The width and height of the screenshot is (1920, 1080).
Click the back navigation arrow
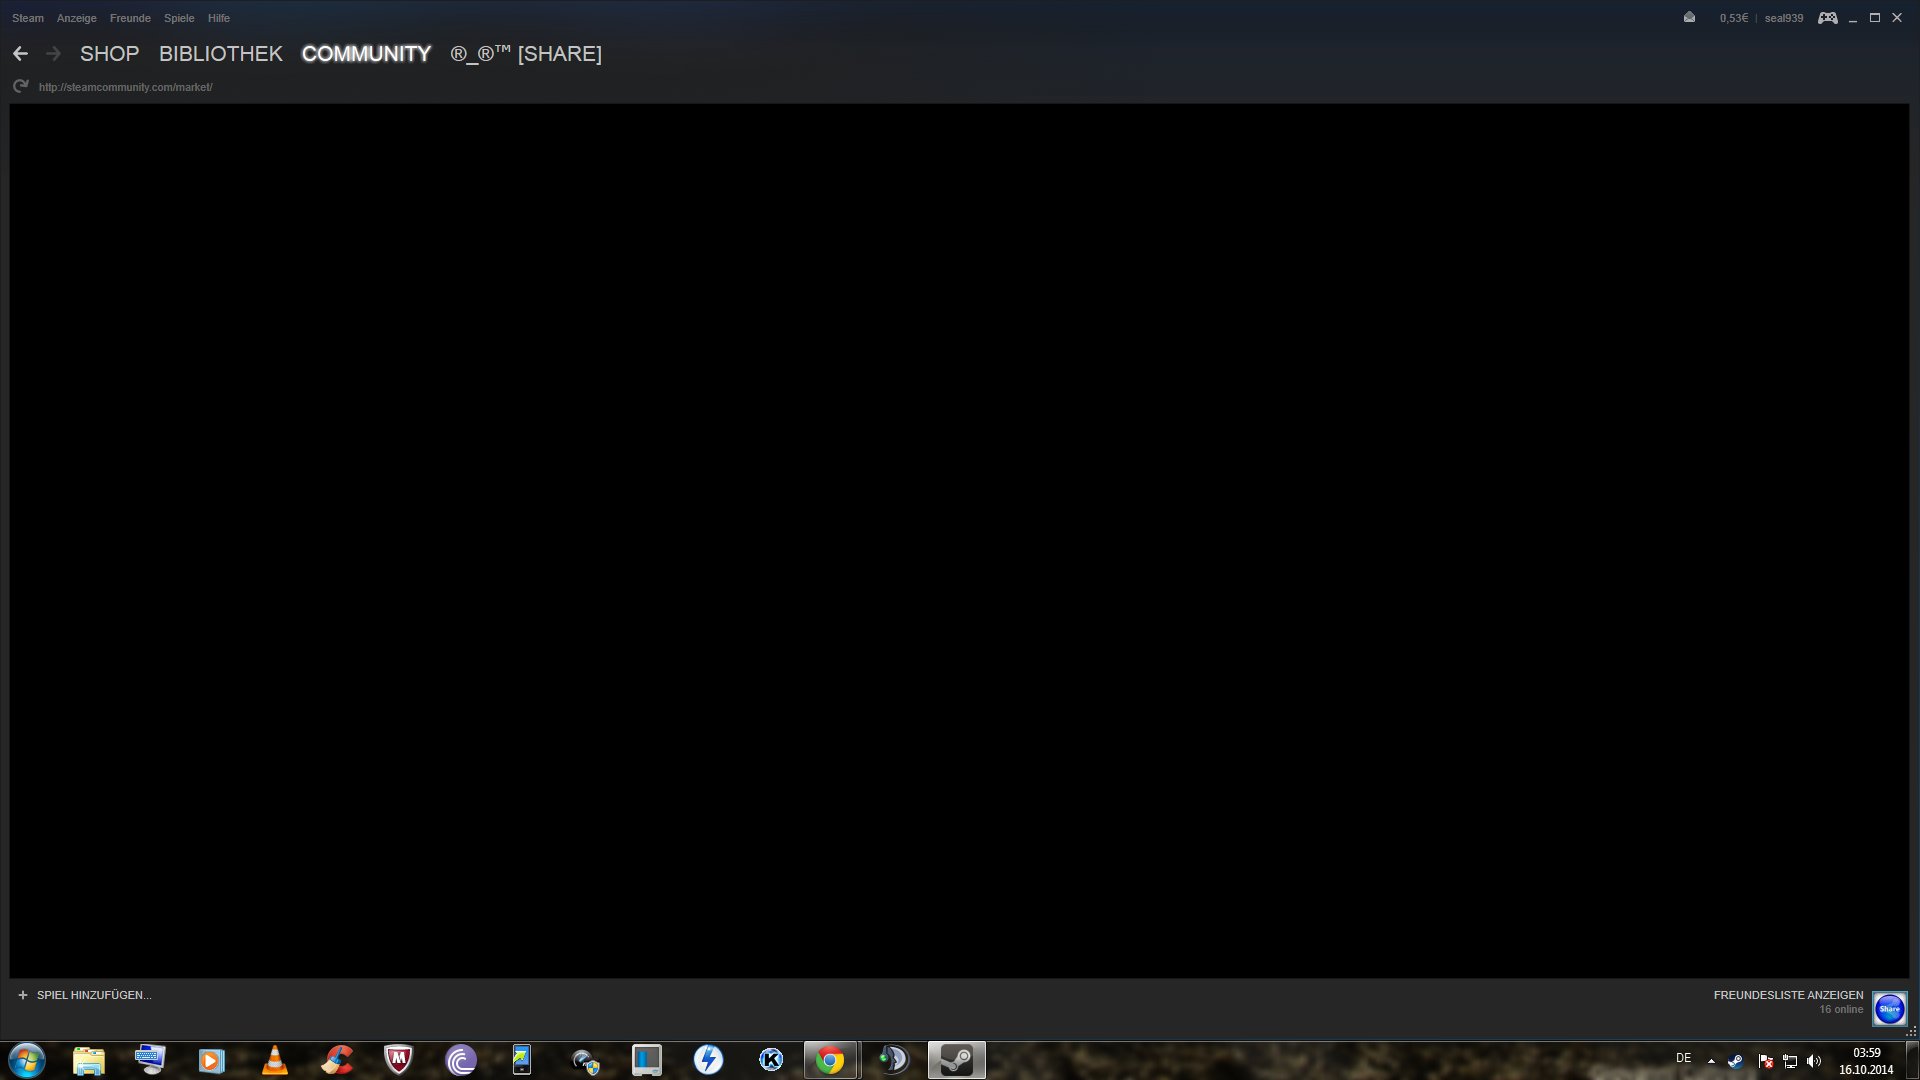tap(21, 54)
